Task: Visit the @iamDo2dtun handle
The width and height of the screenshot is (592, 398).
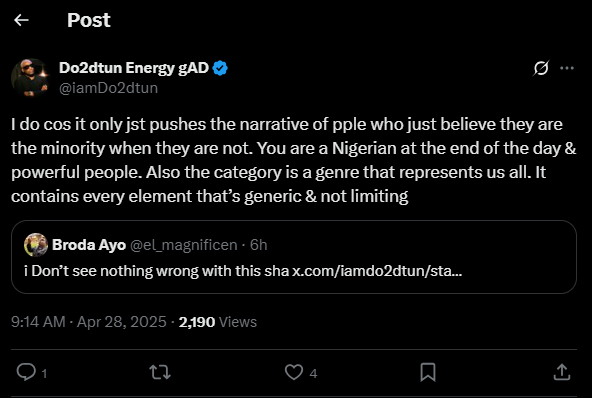Action: coord(108,88)
